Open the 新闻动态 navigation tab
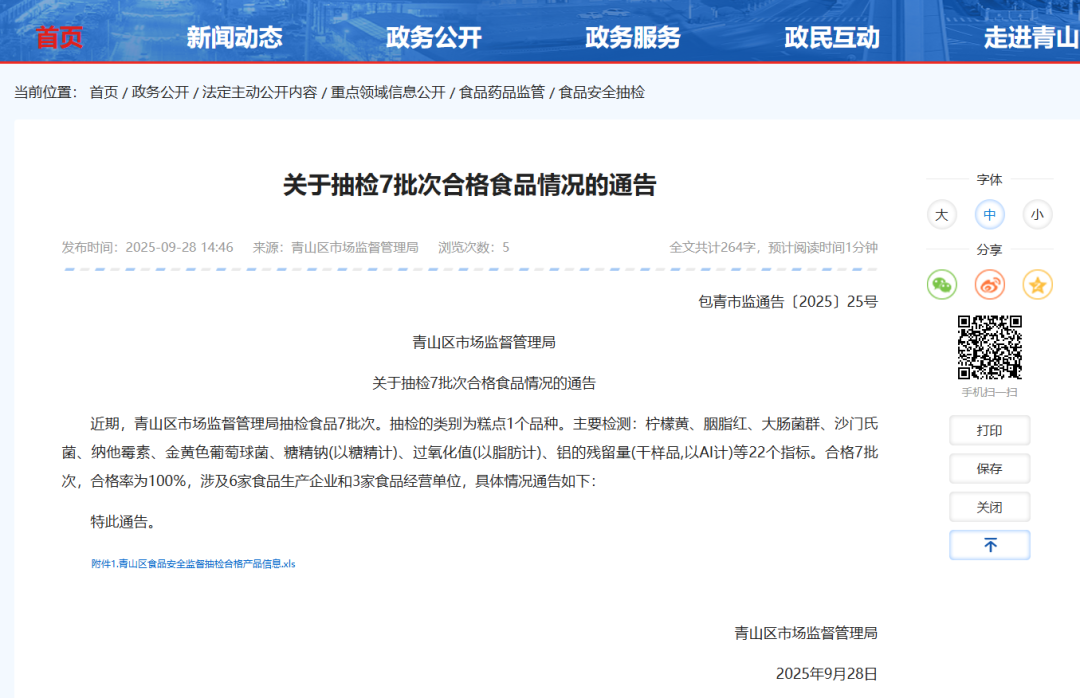The image size is (1080, 698). coord(234,38)
